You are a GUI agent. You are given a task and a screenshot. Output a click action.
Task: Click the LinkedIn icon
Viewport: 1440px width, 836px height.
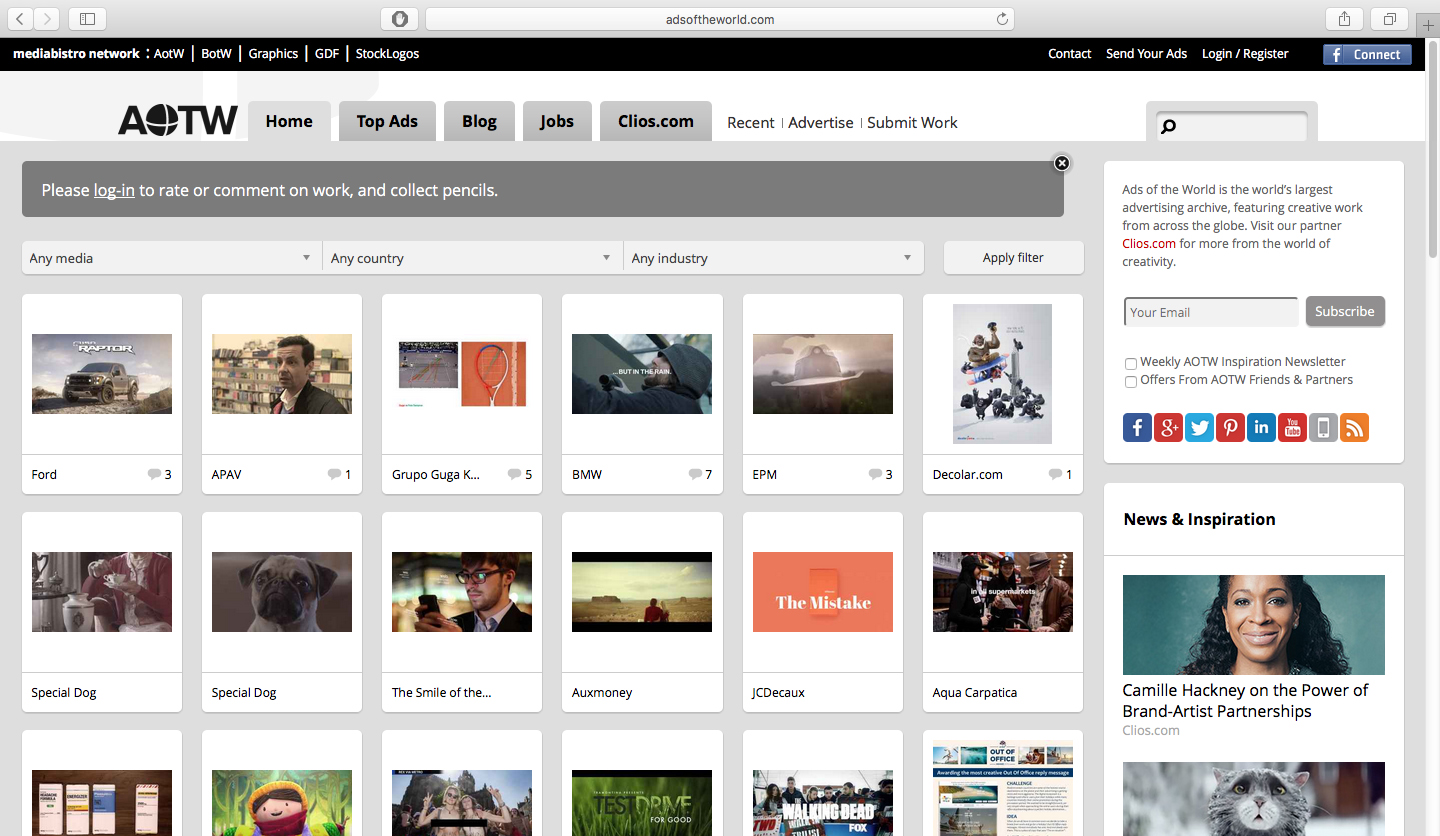pyautogui.click(x=1261, y=427)
